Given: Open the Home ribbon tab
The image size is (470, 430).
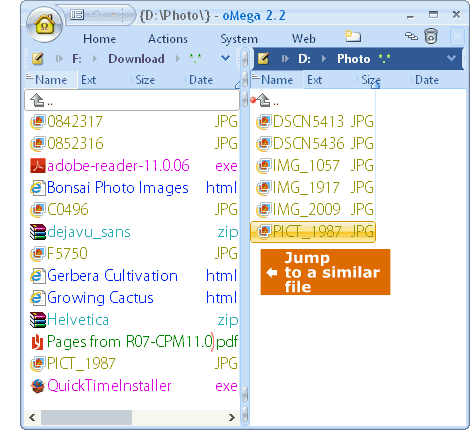Looking at the screenshot, I should pyautogui.click(x=99, y=39).
